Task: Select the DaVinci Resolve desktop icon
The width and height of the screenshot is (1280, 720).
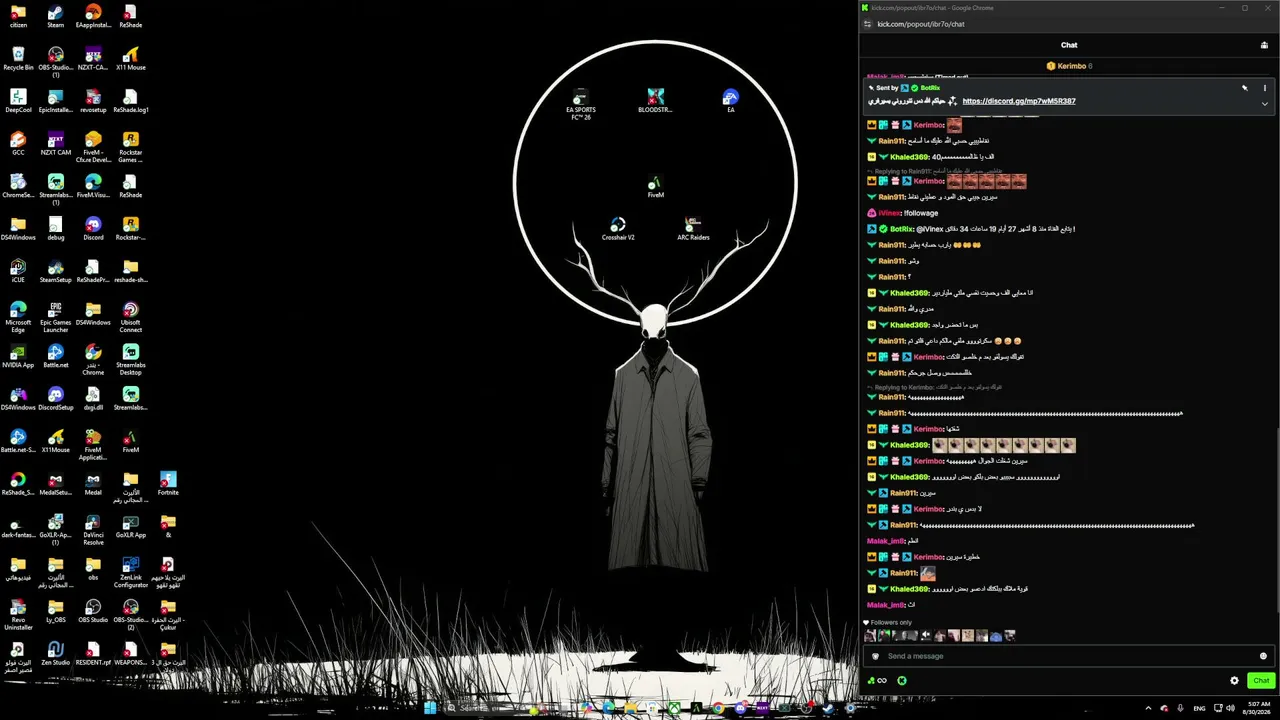Action: (93, 530)
